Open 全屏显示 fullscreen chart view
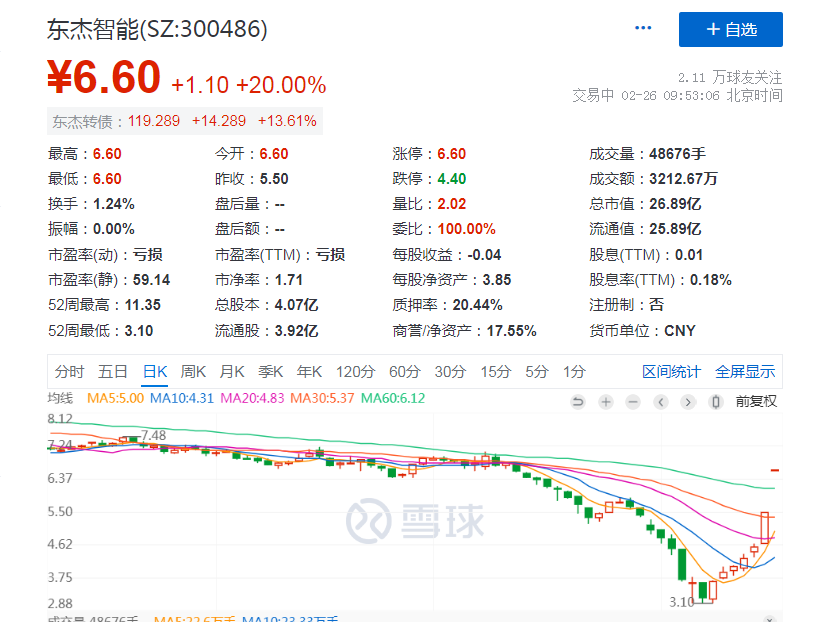Image resolution: width=816 pixels, height=622 pixels. point(745,372)
